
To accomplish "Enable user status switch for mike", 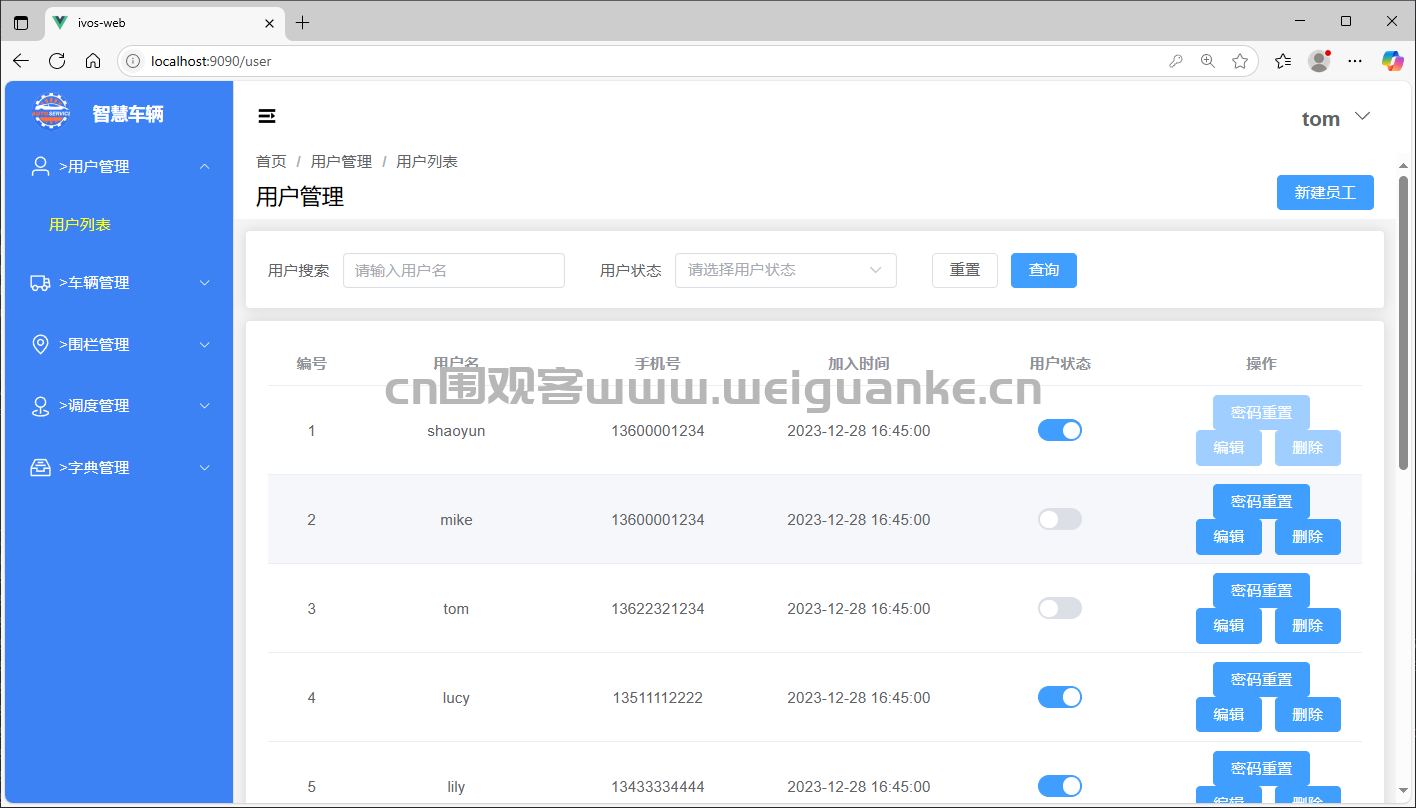I will [1060, 519].
